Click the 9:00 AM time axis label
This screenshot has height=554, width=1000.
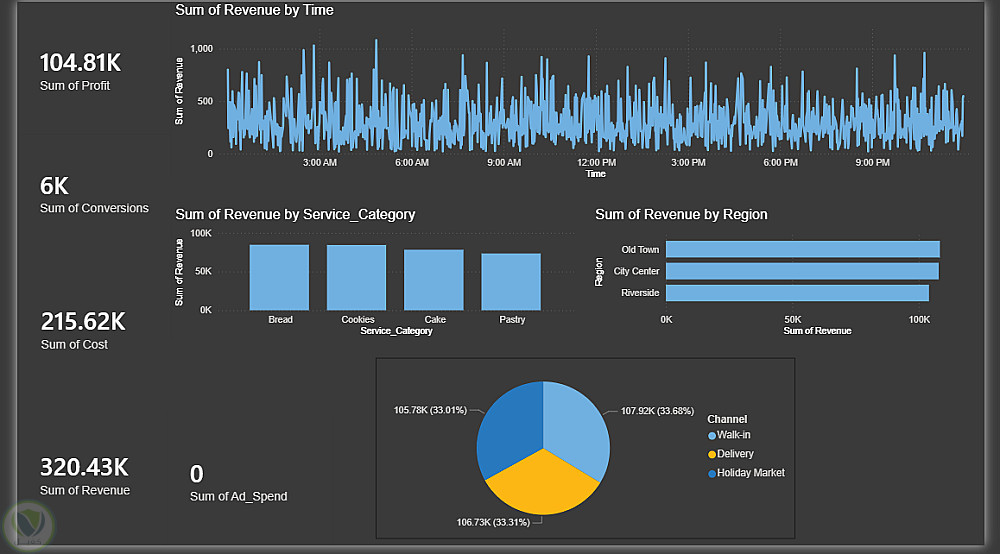[x=504, y=163]
